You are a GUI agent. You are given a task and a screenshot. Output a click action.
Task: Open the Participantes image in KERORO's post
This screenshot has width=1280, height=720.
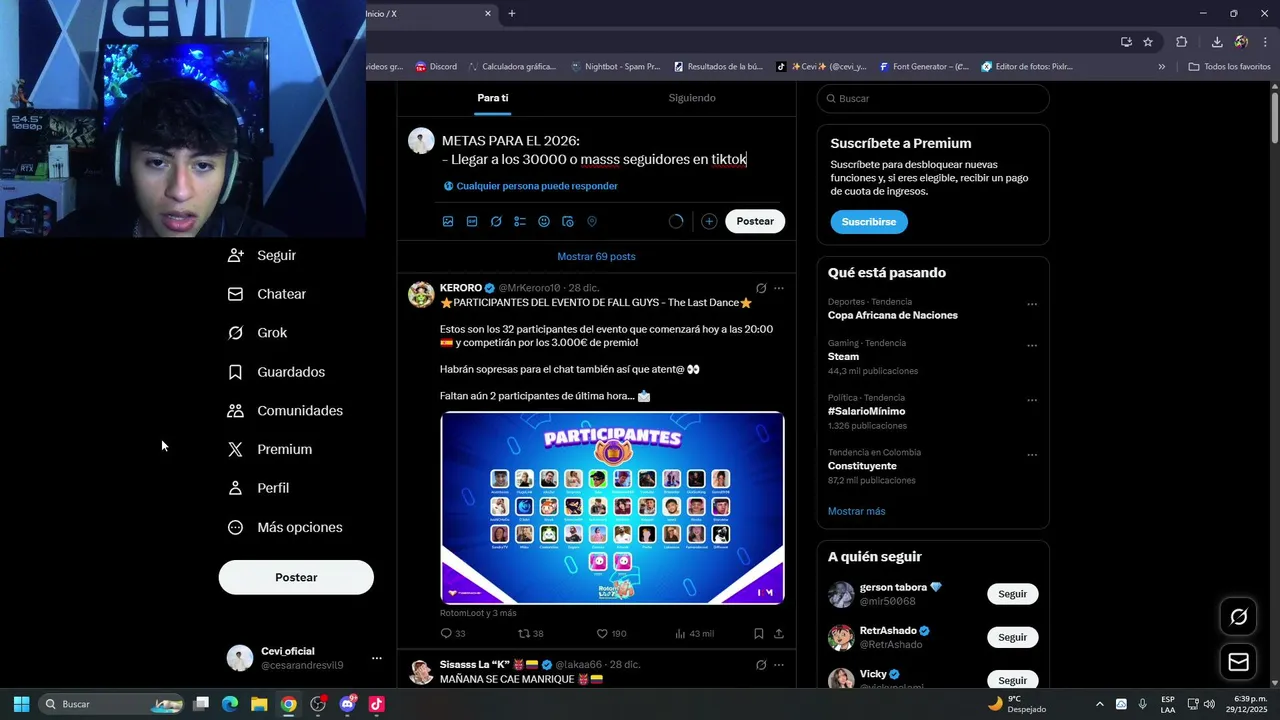pyautogui.click(x=612, y=508)
